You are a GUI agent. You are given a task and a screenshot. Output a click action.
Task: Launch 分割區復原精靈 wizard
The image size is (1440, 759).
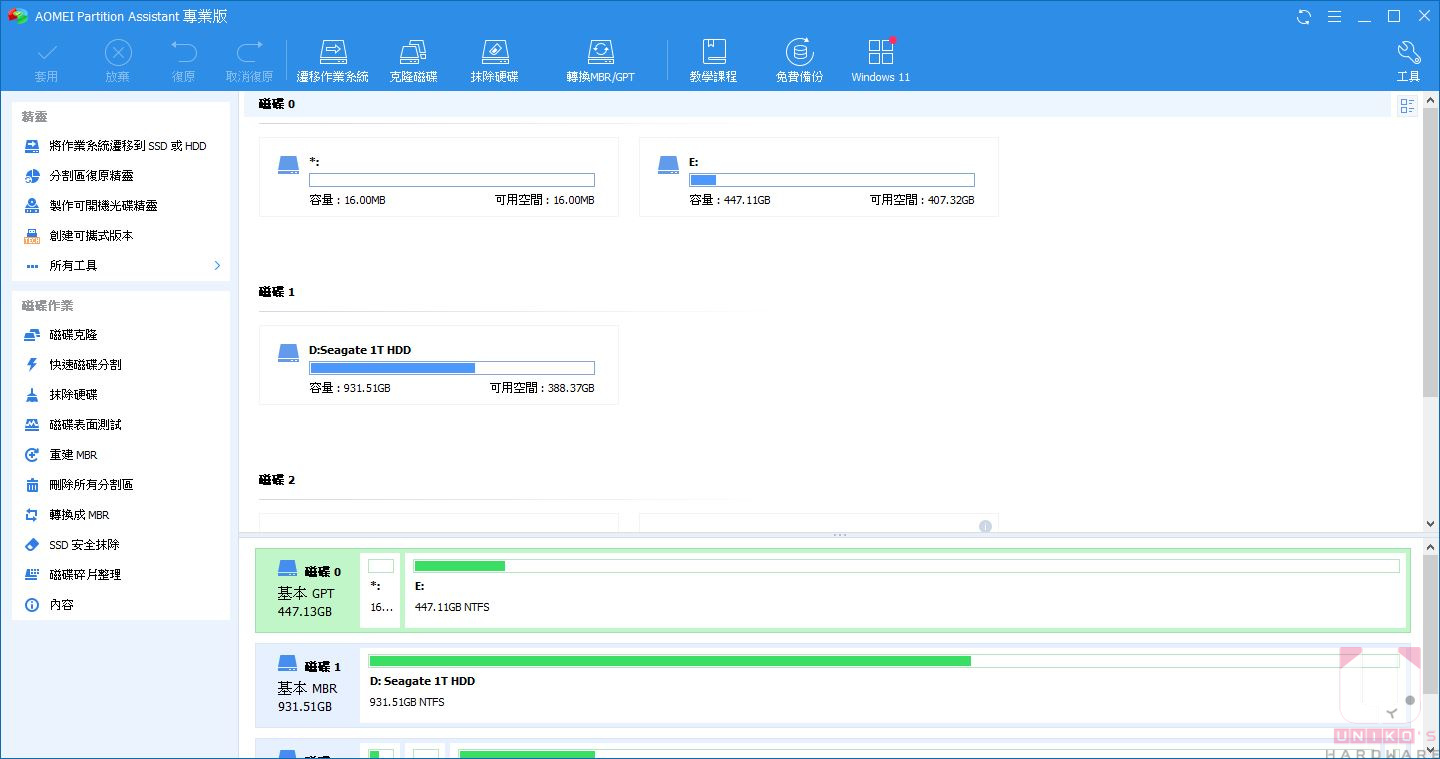click(x=121, y=176)
